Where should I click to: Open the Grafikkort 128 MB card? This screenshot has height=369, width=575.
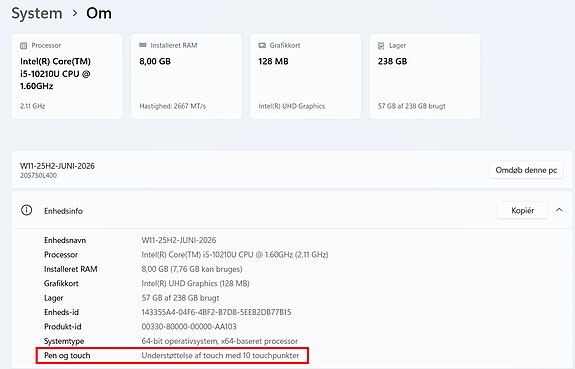coord(305,76)
